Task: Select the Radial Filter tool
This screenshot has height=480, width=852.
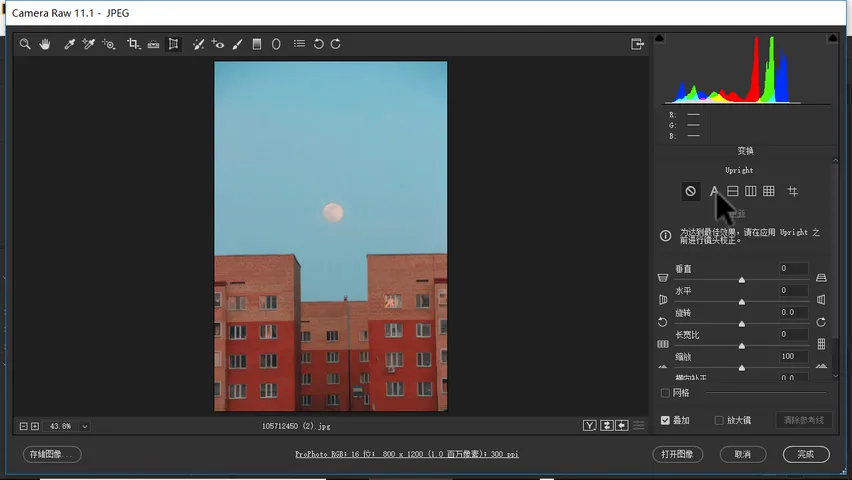Action: click(x=276, y=44)
